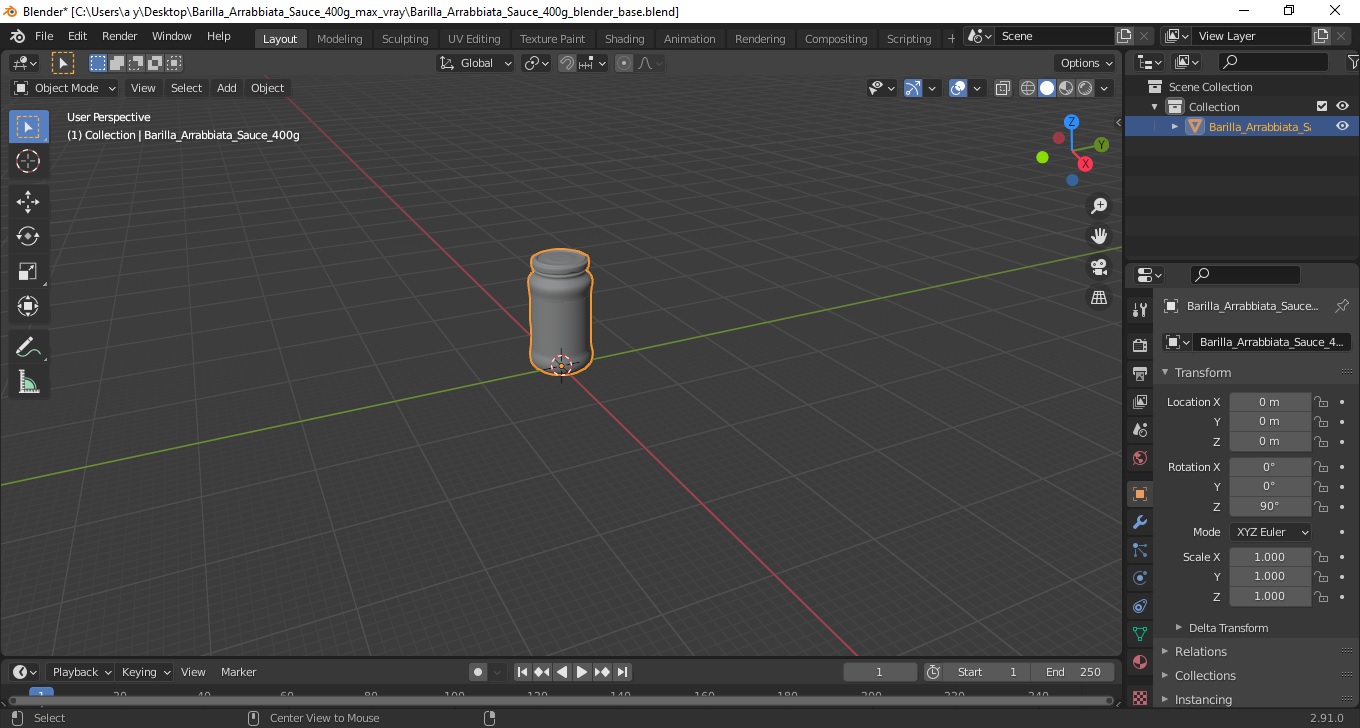This screenshot has width=1360, height=728.
Task: Open Keying dropdown in timeline
Action: tap(145, 672)
